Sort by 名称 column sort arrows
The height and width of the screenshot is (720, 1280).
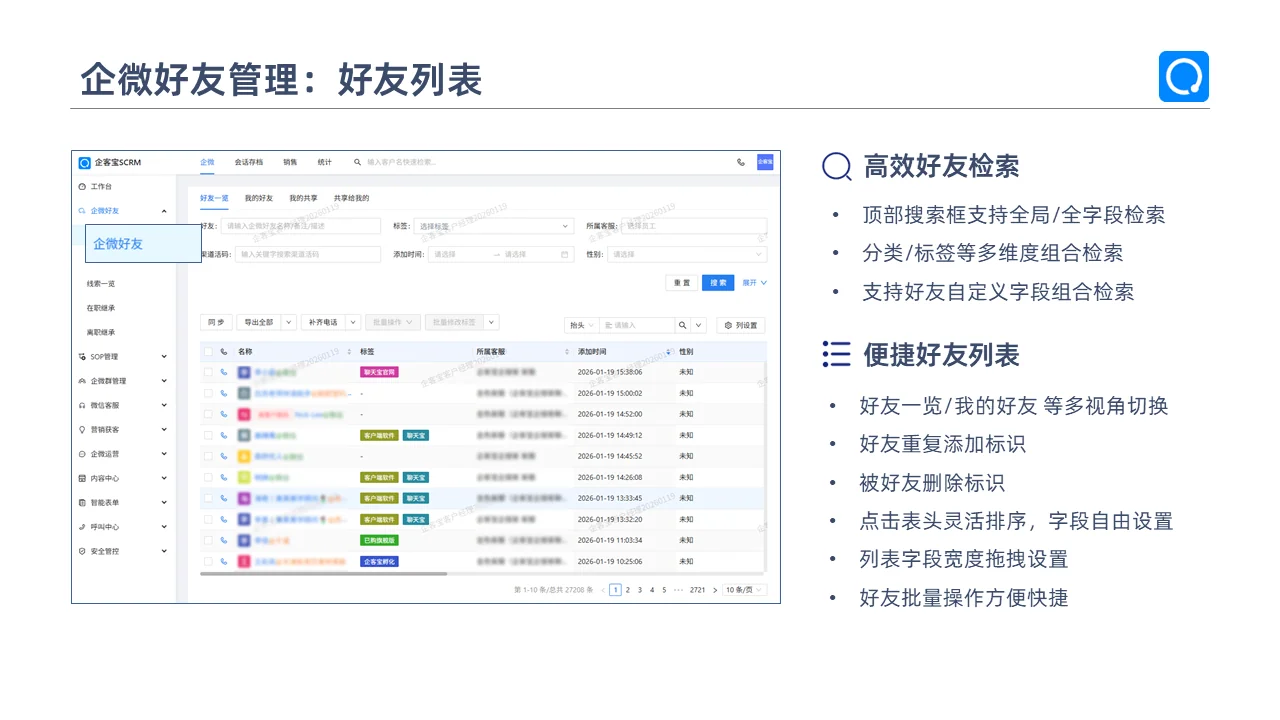point(349,352)
